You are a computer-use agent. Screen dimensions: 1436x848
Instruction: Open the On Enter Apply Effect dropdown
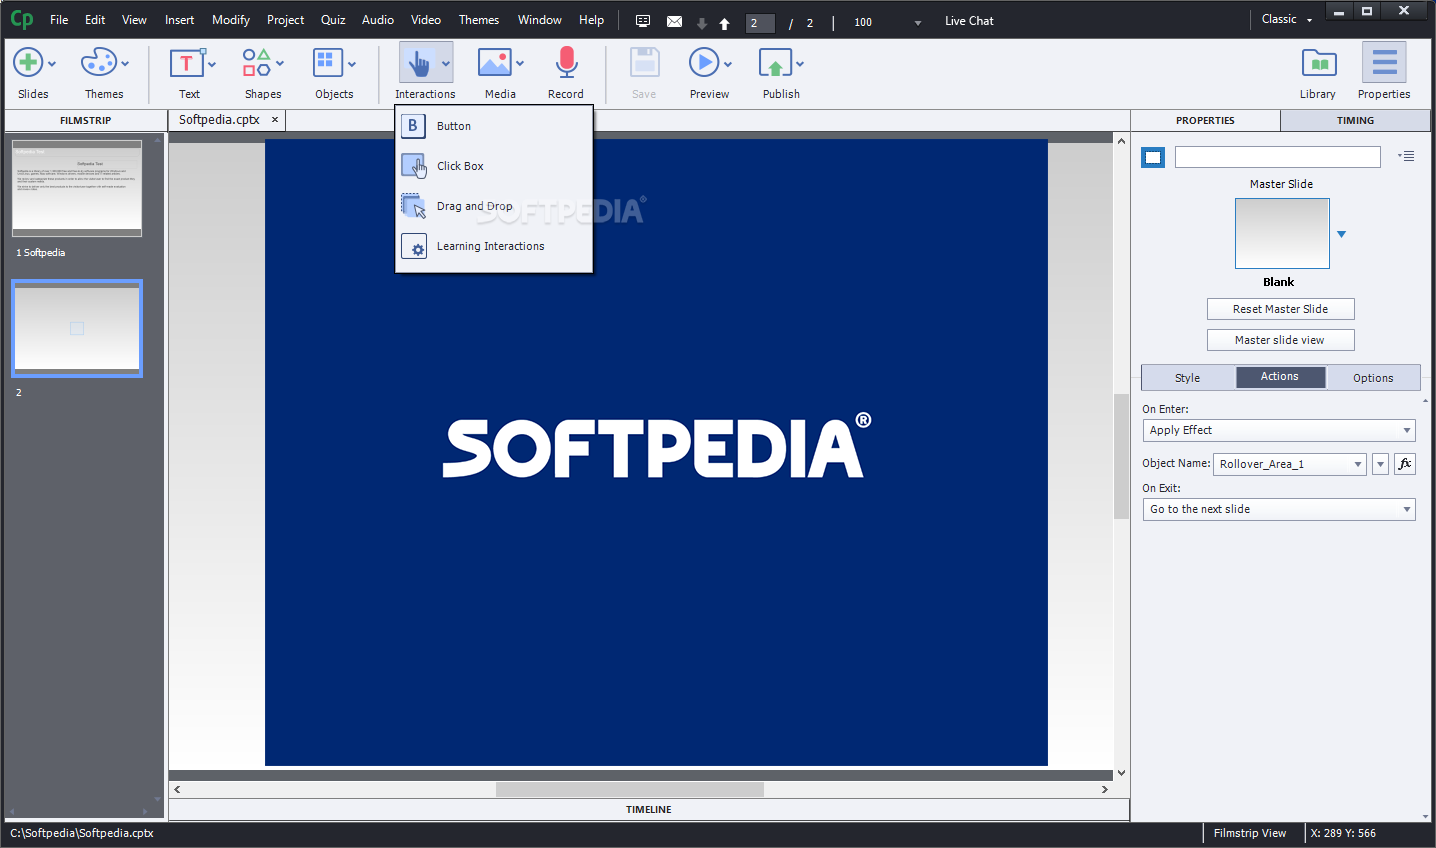pos(1279,430)
